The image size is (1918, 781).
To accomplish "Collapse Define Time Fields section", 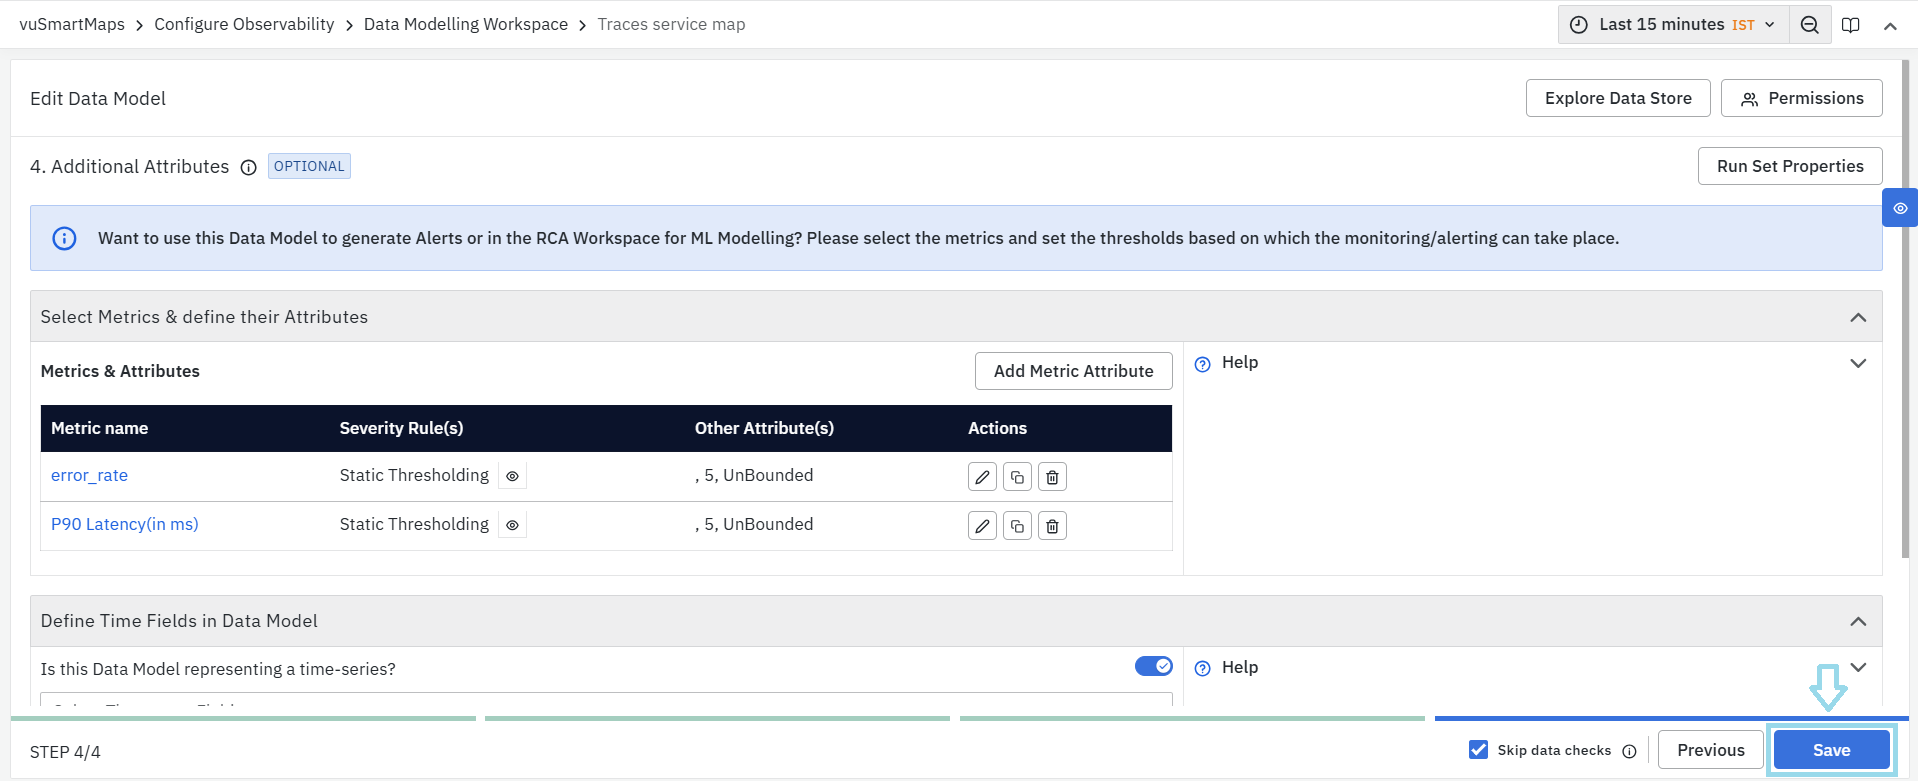I will point(1858,621).
